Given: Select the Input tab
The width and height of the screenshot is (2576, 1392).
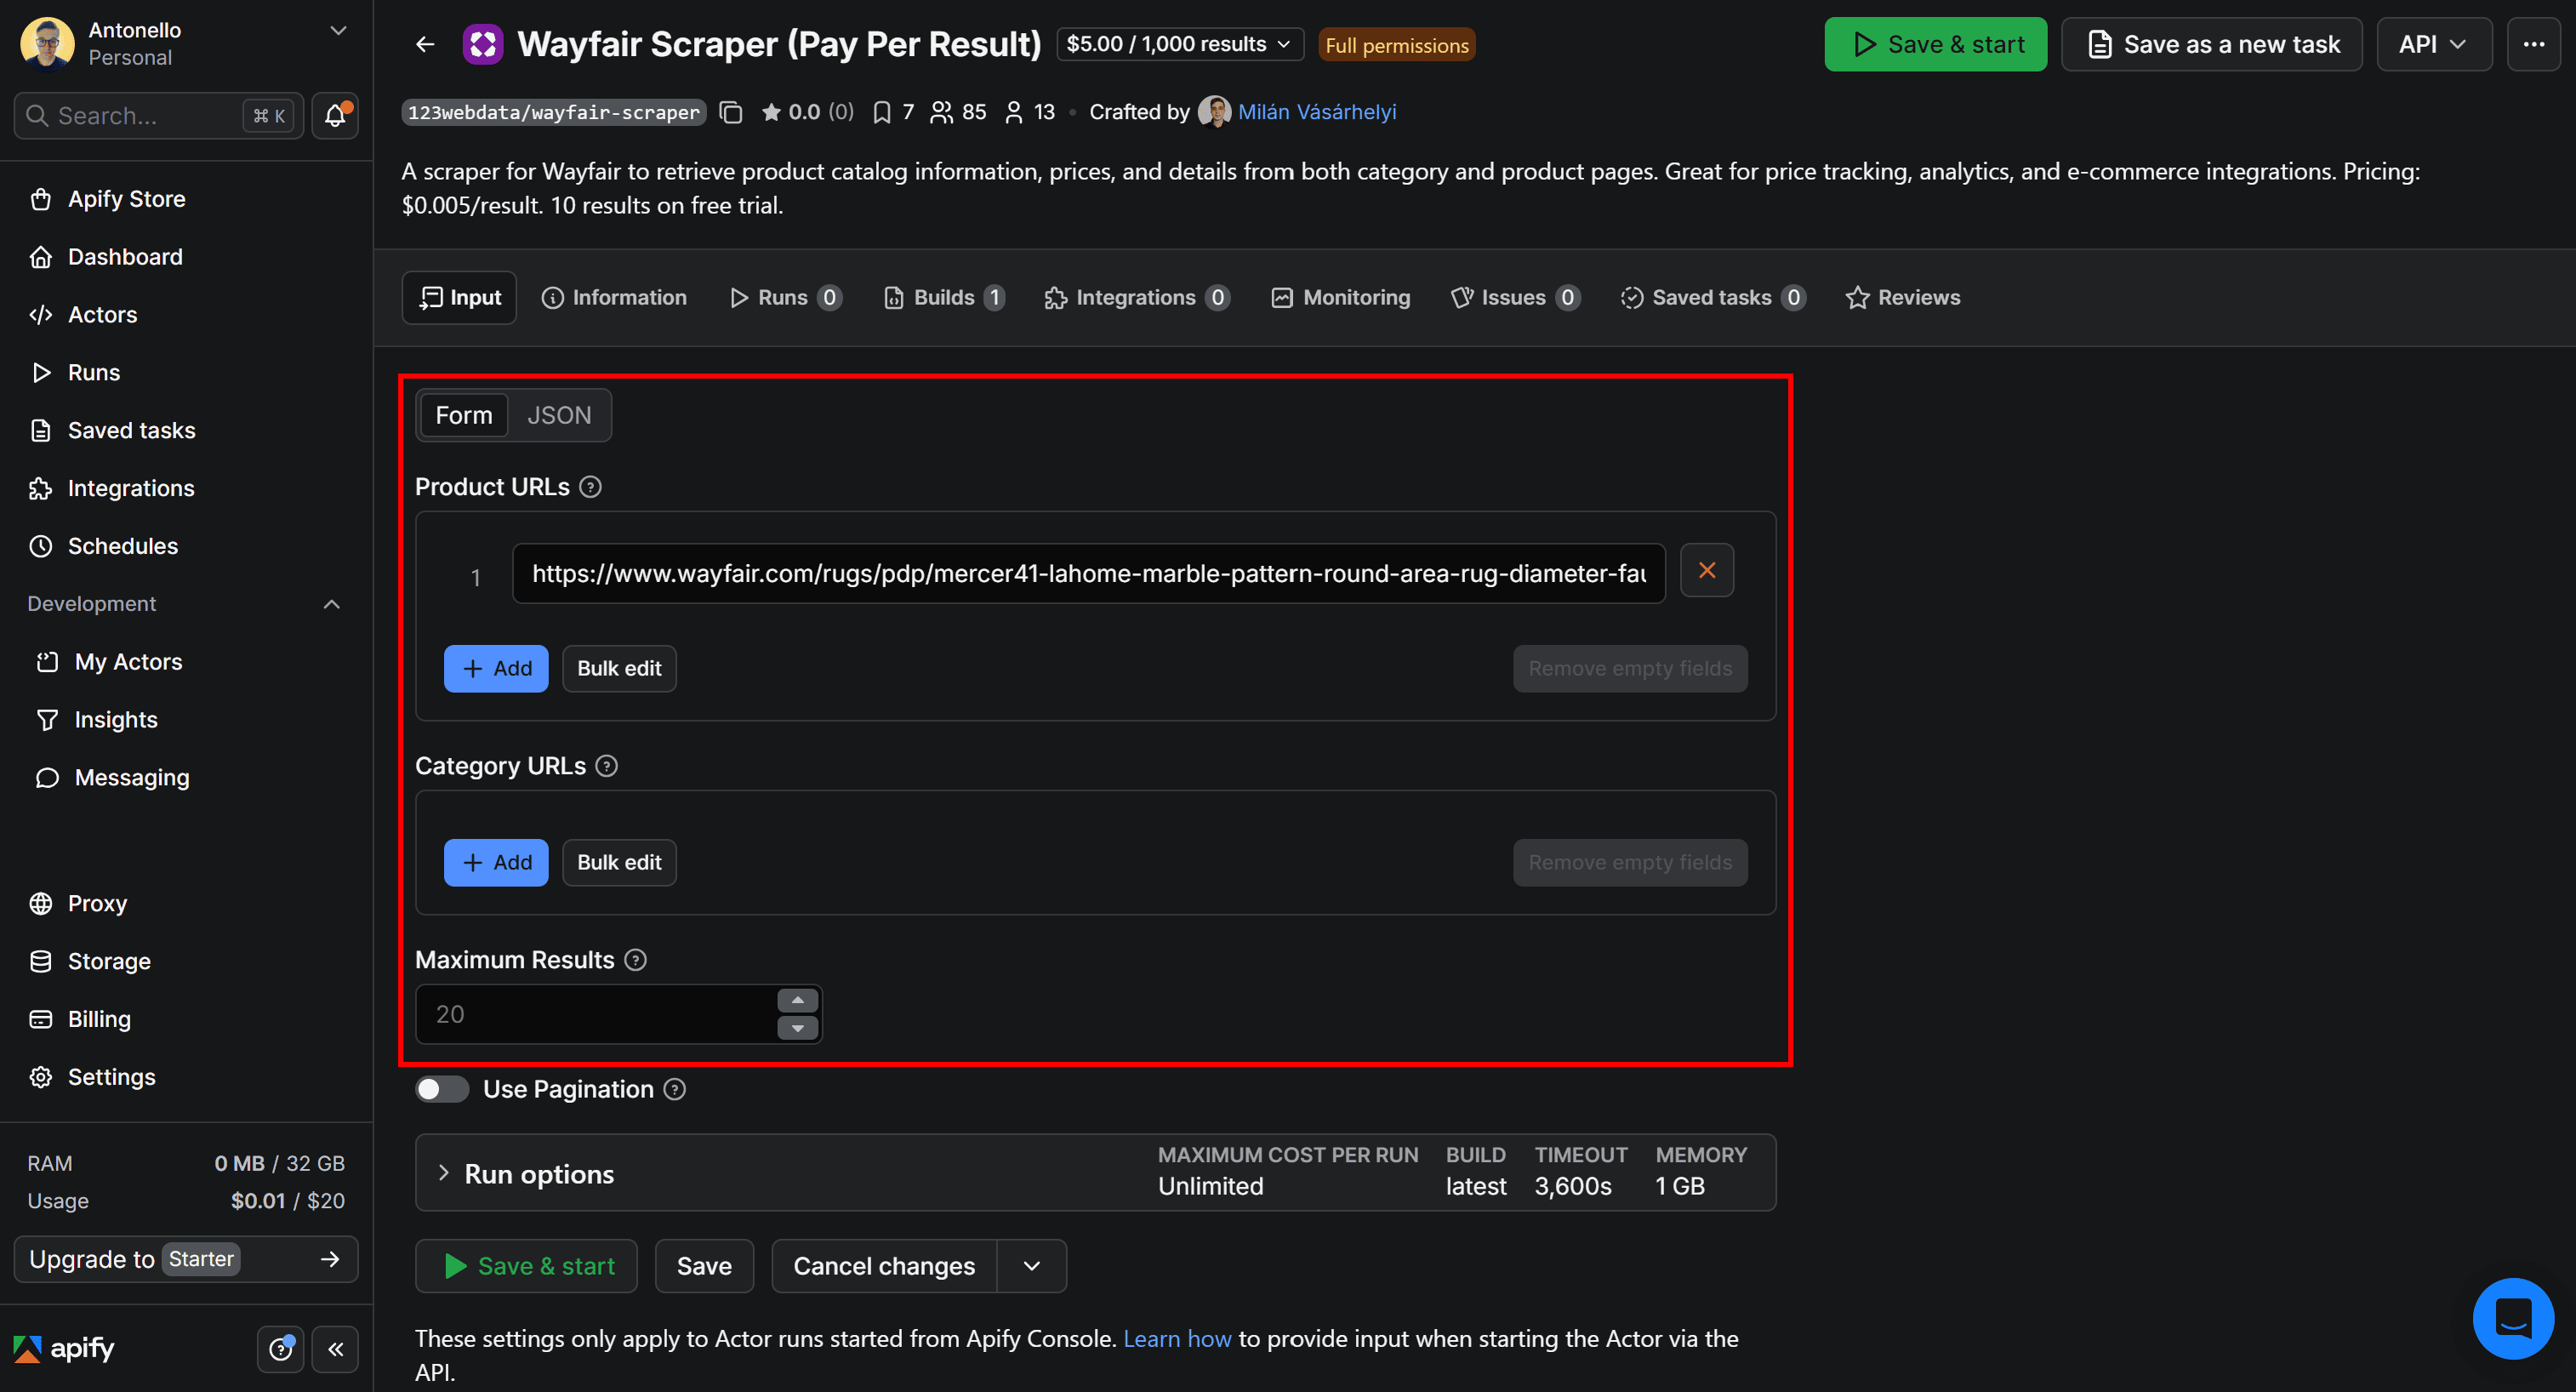Looking at the screenshot, I should [460, 298].
